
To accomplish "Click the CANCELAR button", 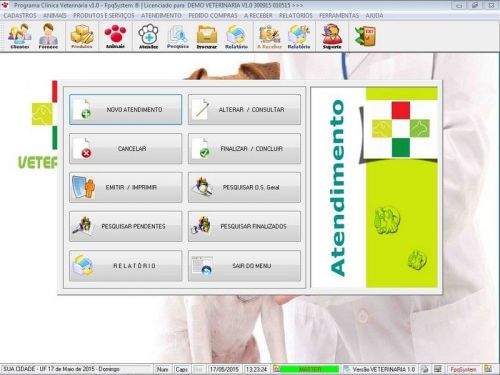I will click(126, 149).
